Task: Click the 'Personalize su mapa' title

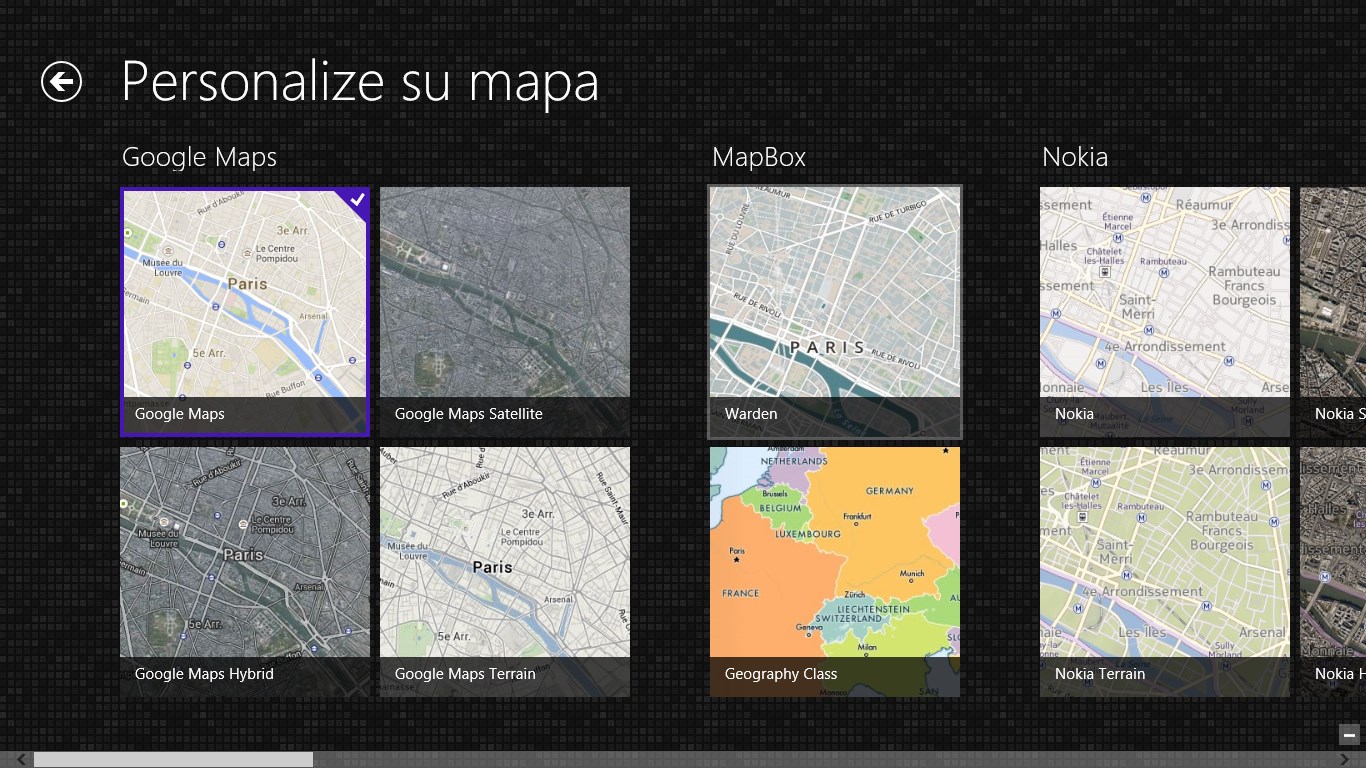Action: click(x=360, y=82)
